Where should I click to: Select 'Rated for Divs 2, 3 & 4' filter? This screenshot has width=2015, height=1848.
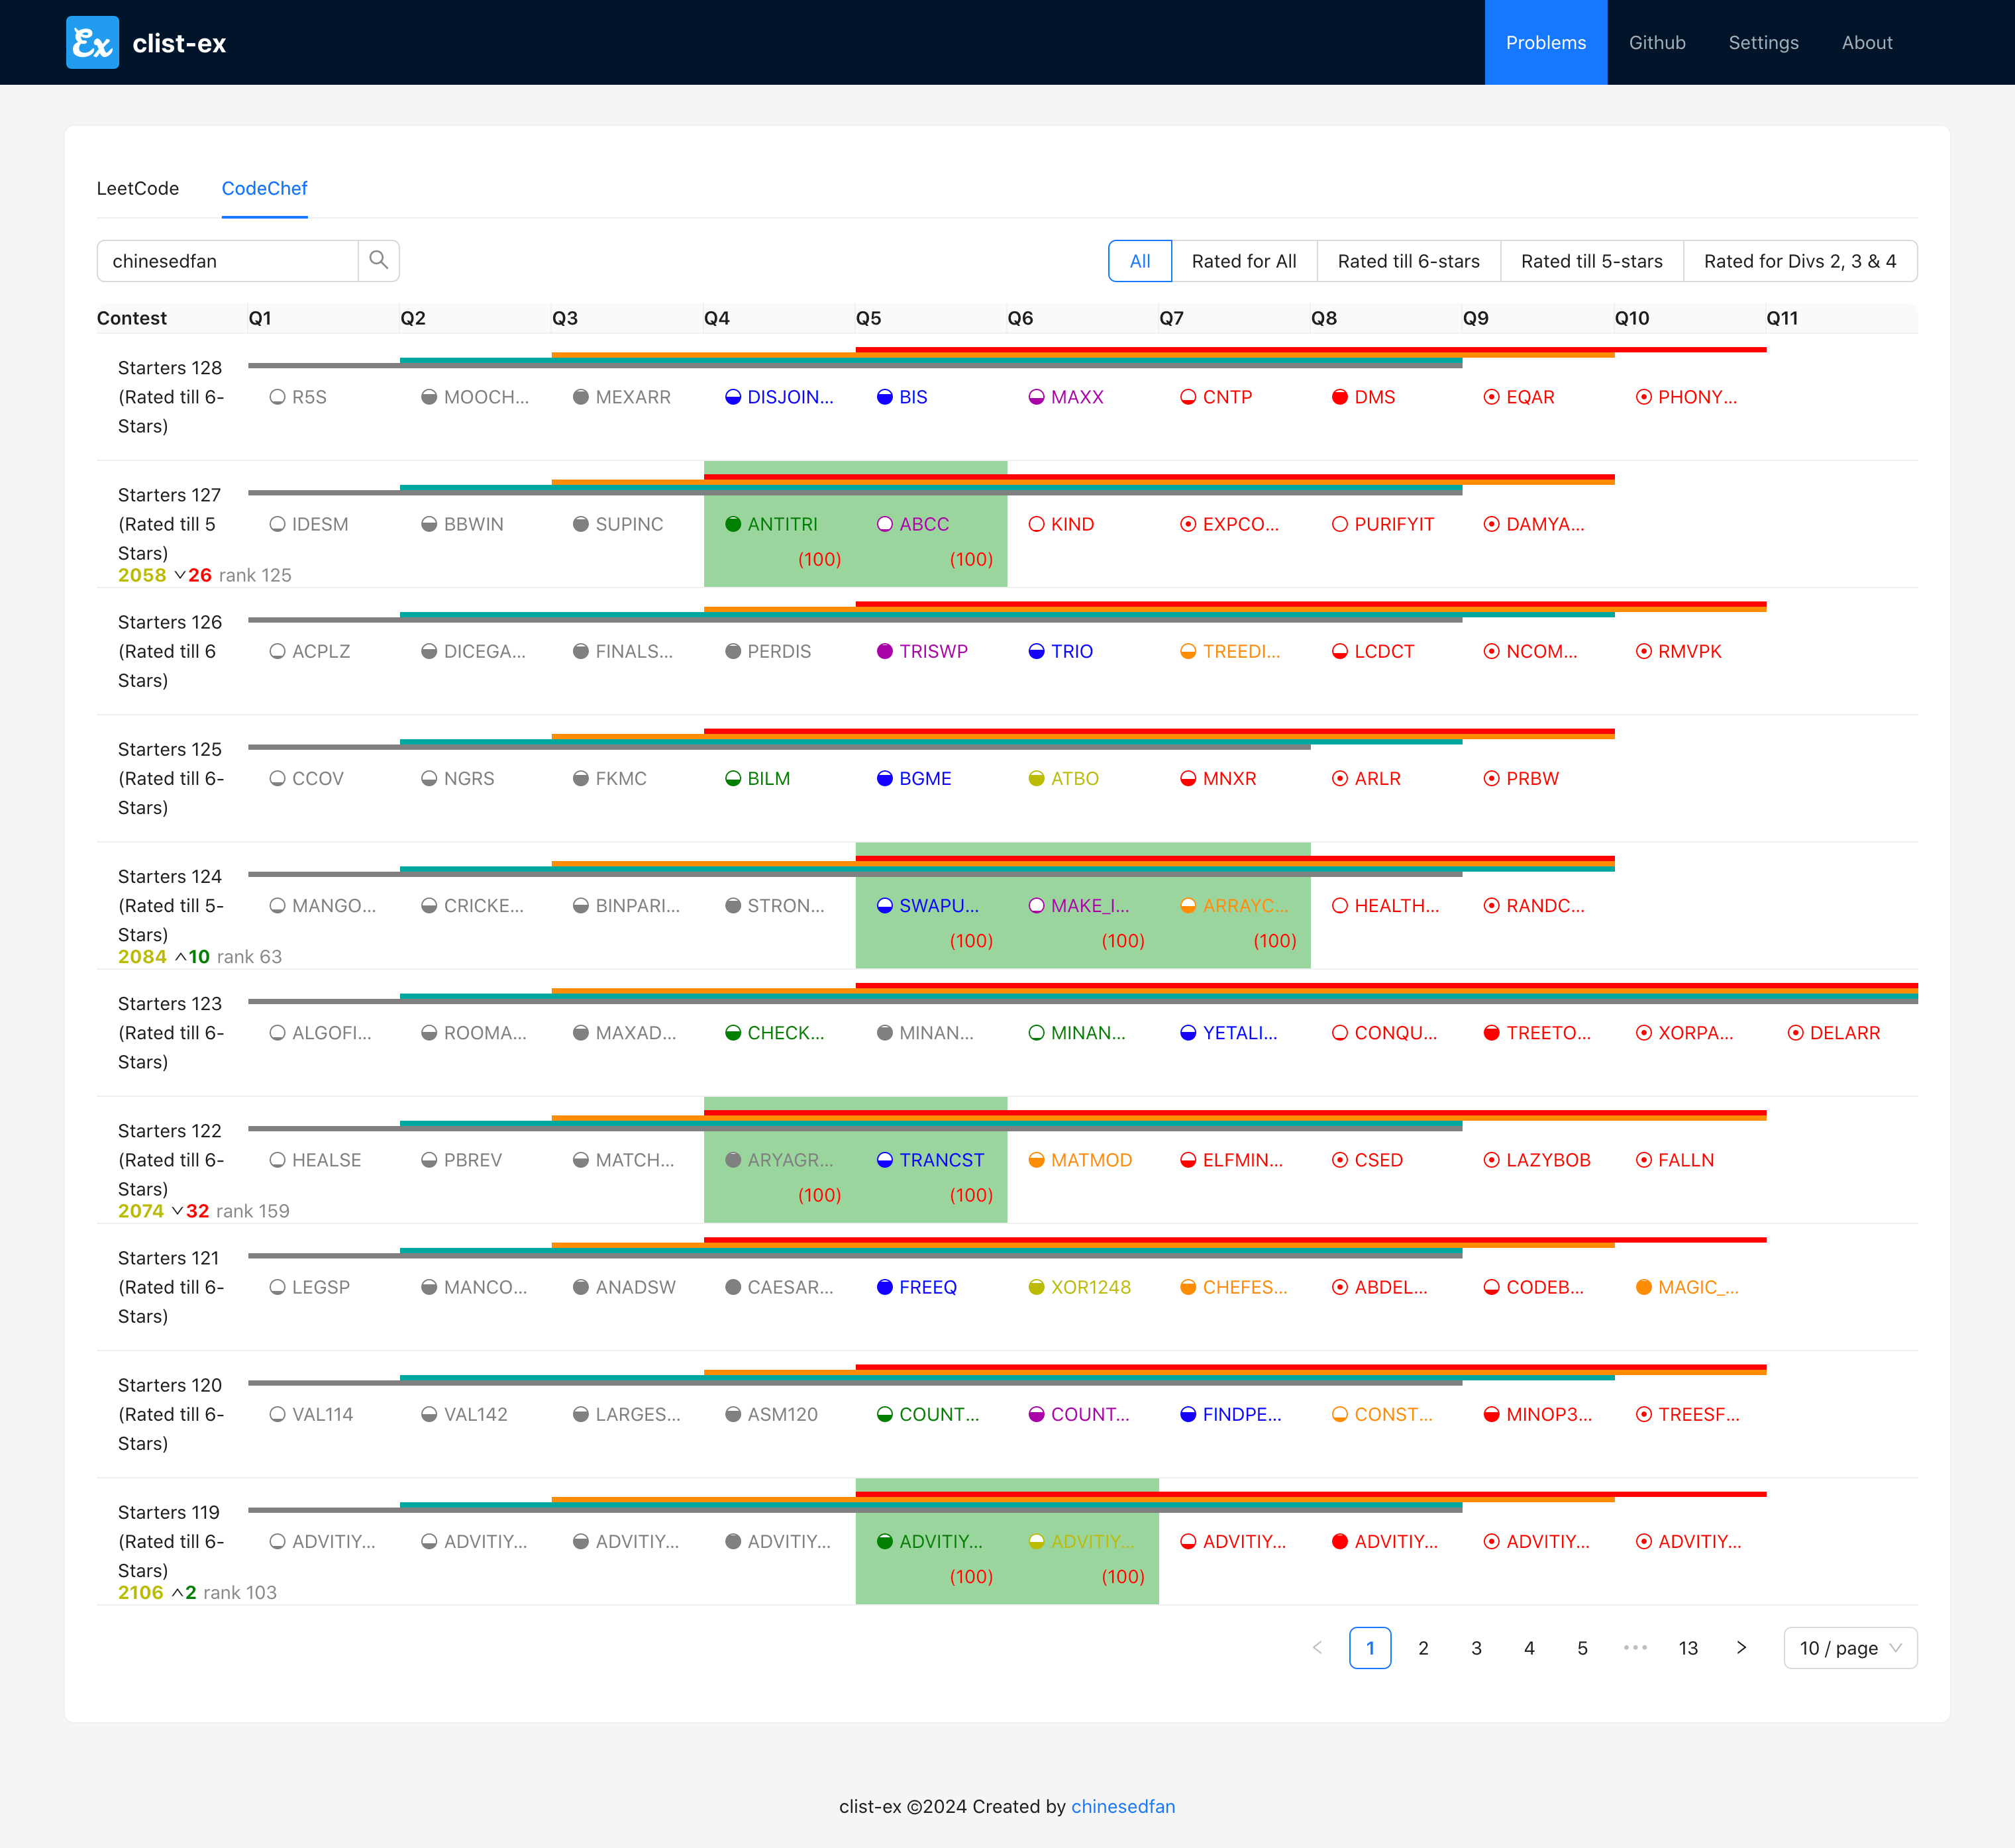[1799, 261]
